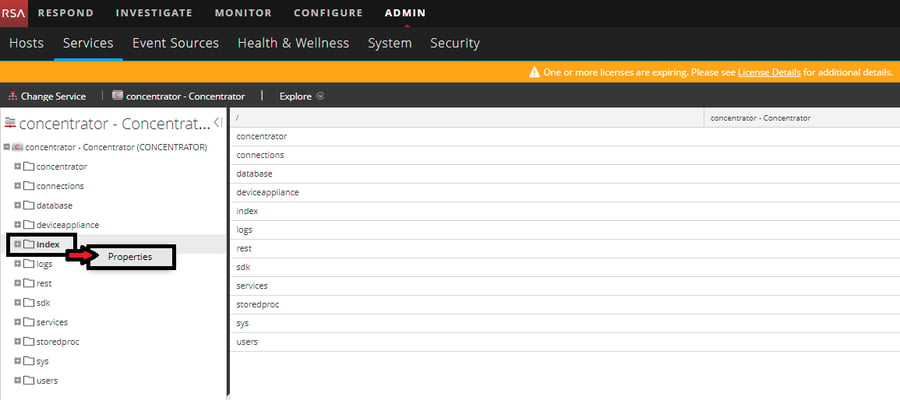Viewport: 900px width, 400px height.
Task: Click the concentrator service icon in toolbar
Action: [x=118, y=96]
